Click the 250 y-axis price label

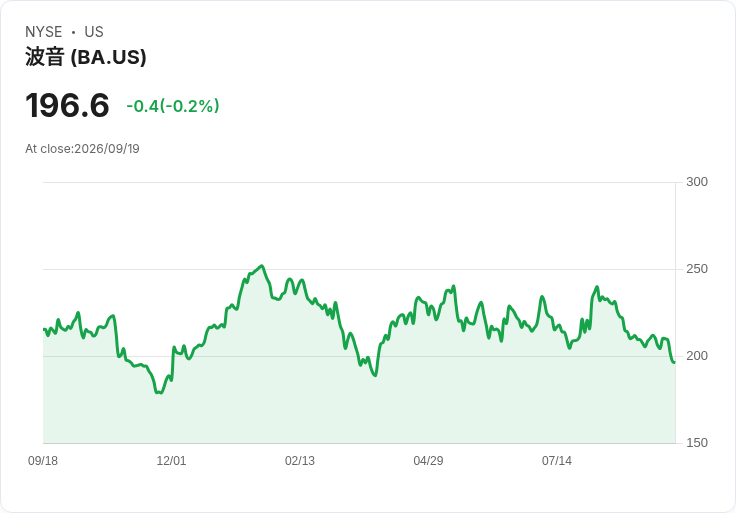(697, 269)
